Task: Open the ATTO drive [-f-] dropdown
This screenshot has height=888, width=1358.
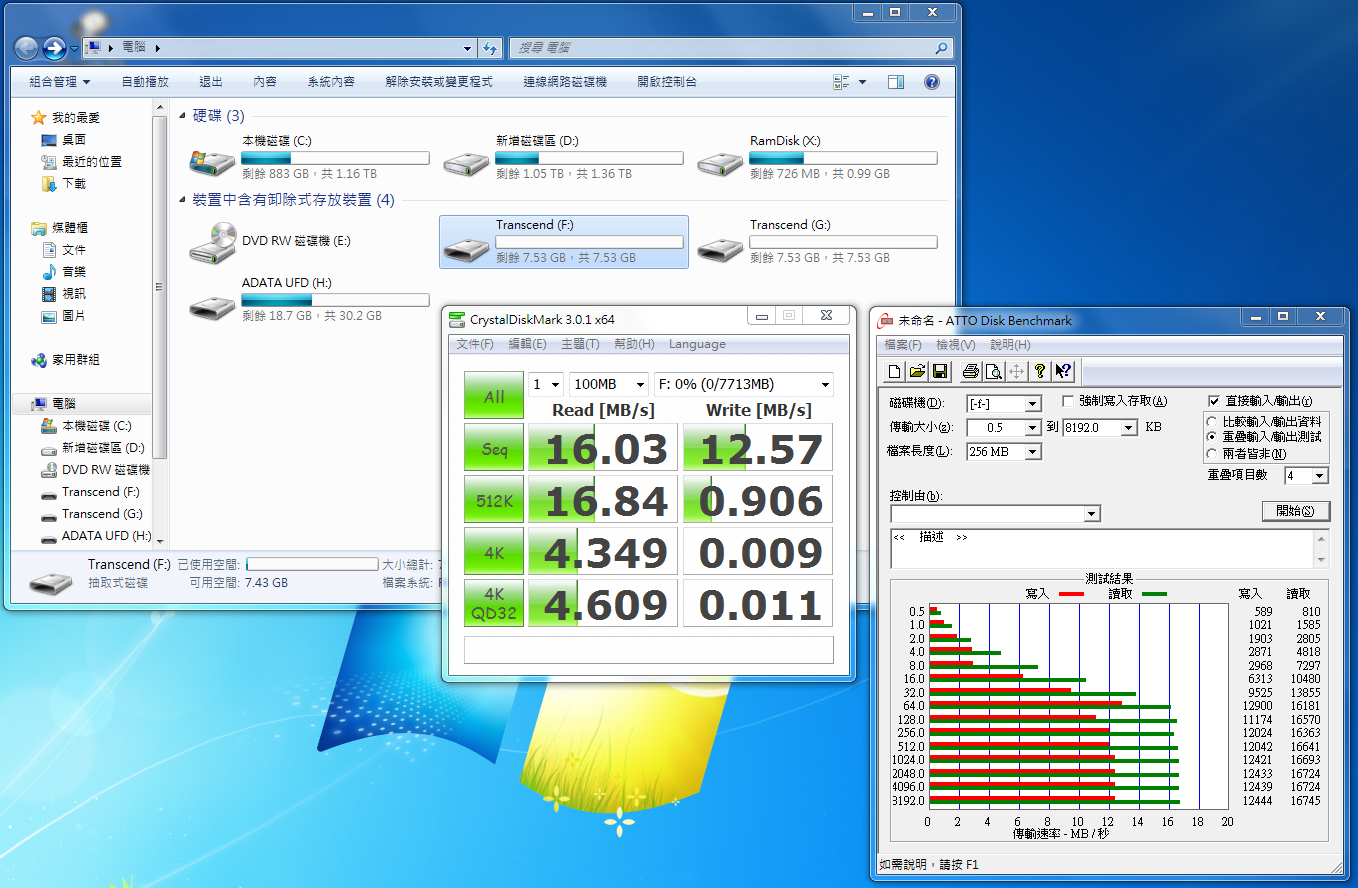Action: pos(1032,404)
